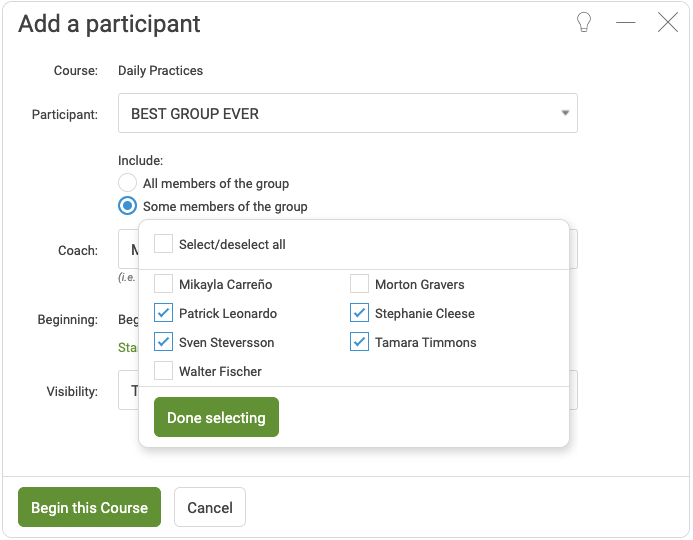Click the Daily Practices course name

[x=160, y=71]
